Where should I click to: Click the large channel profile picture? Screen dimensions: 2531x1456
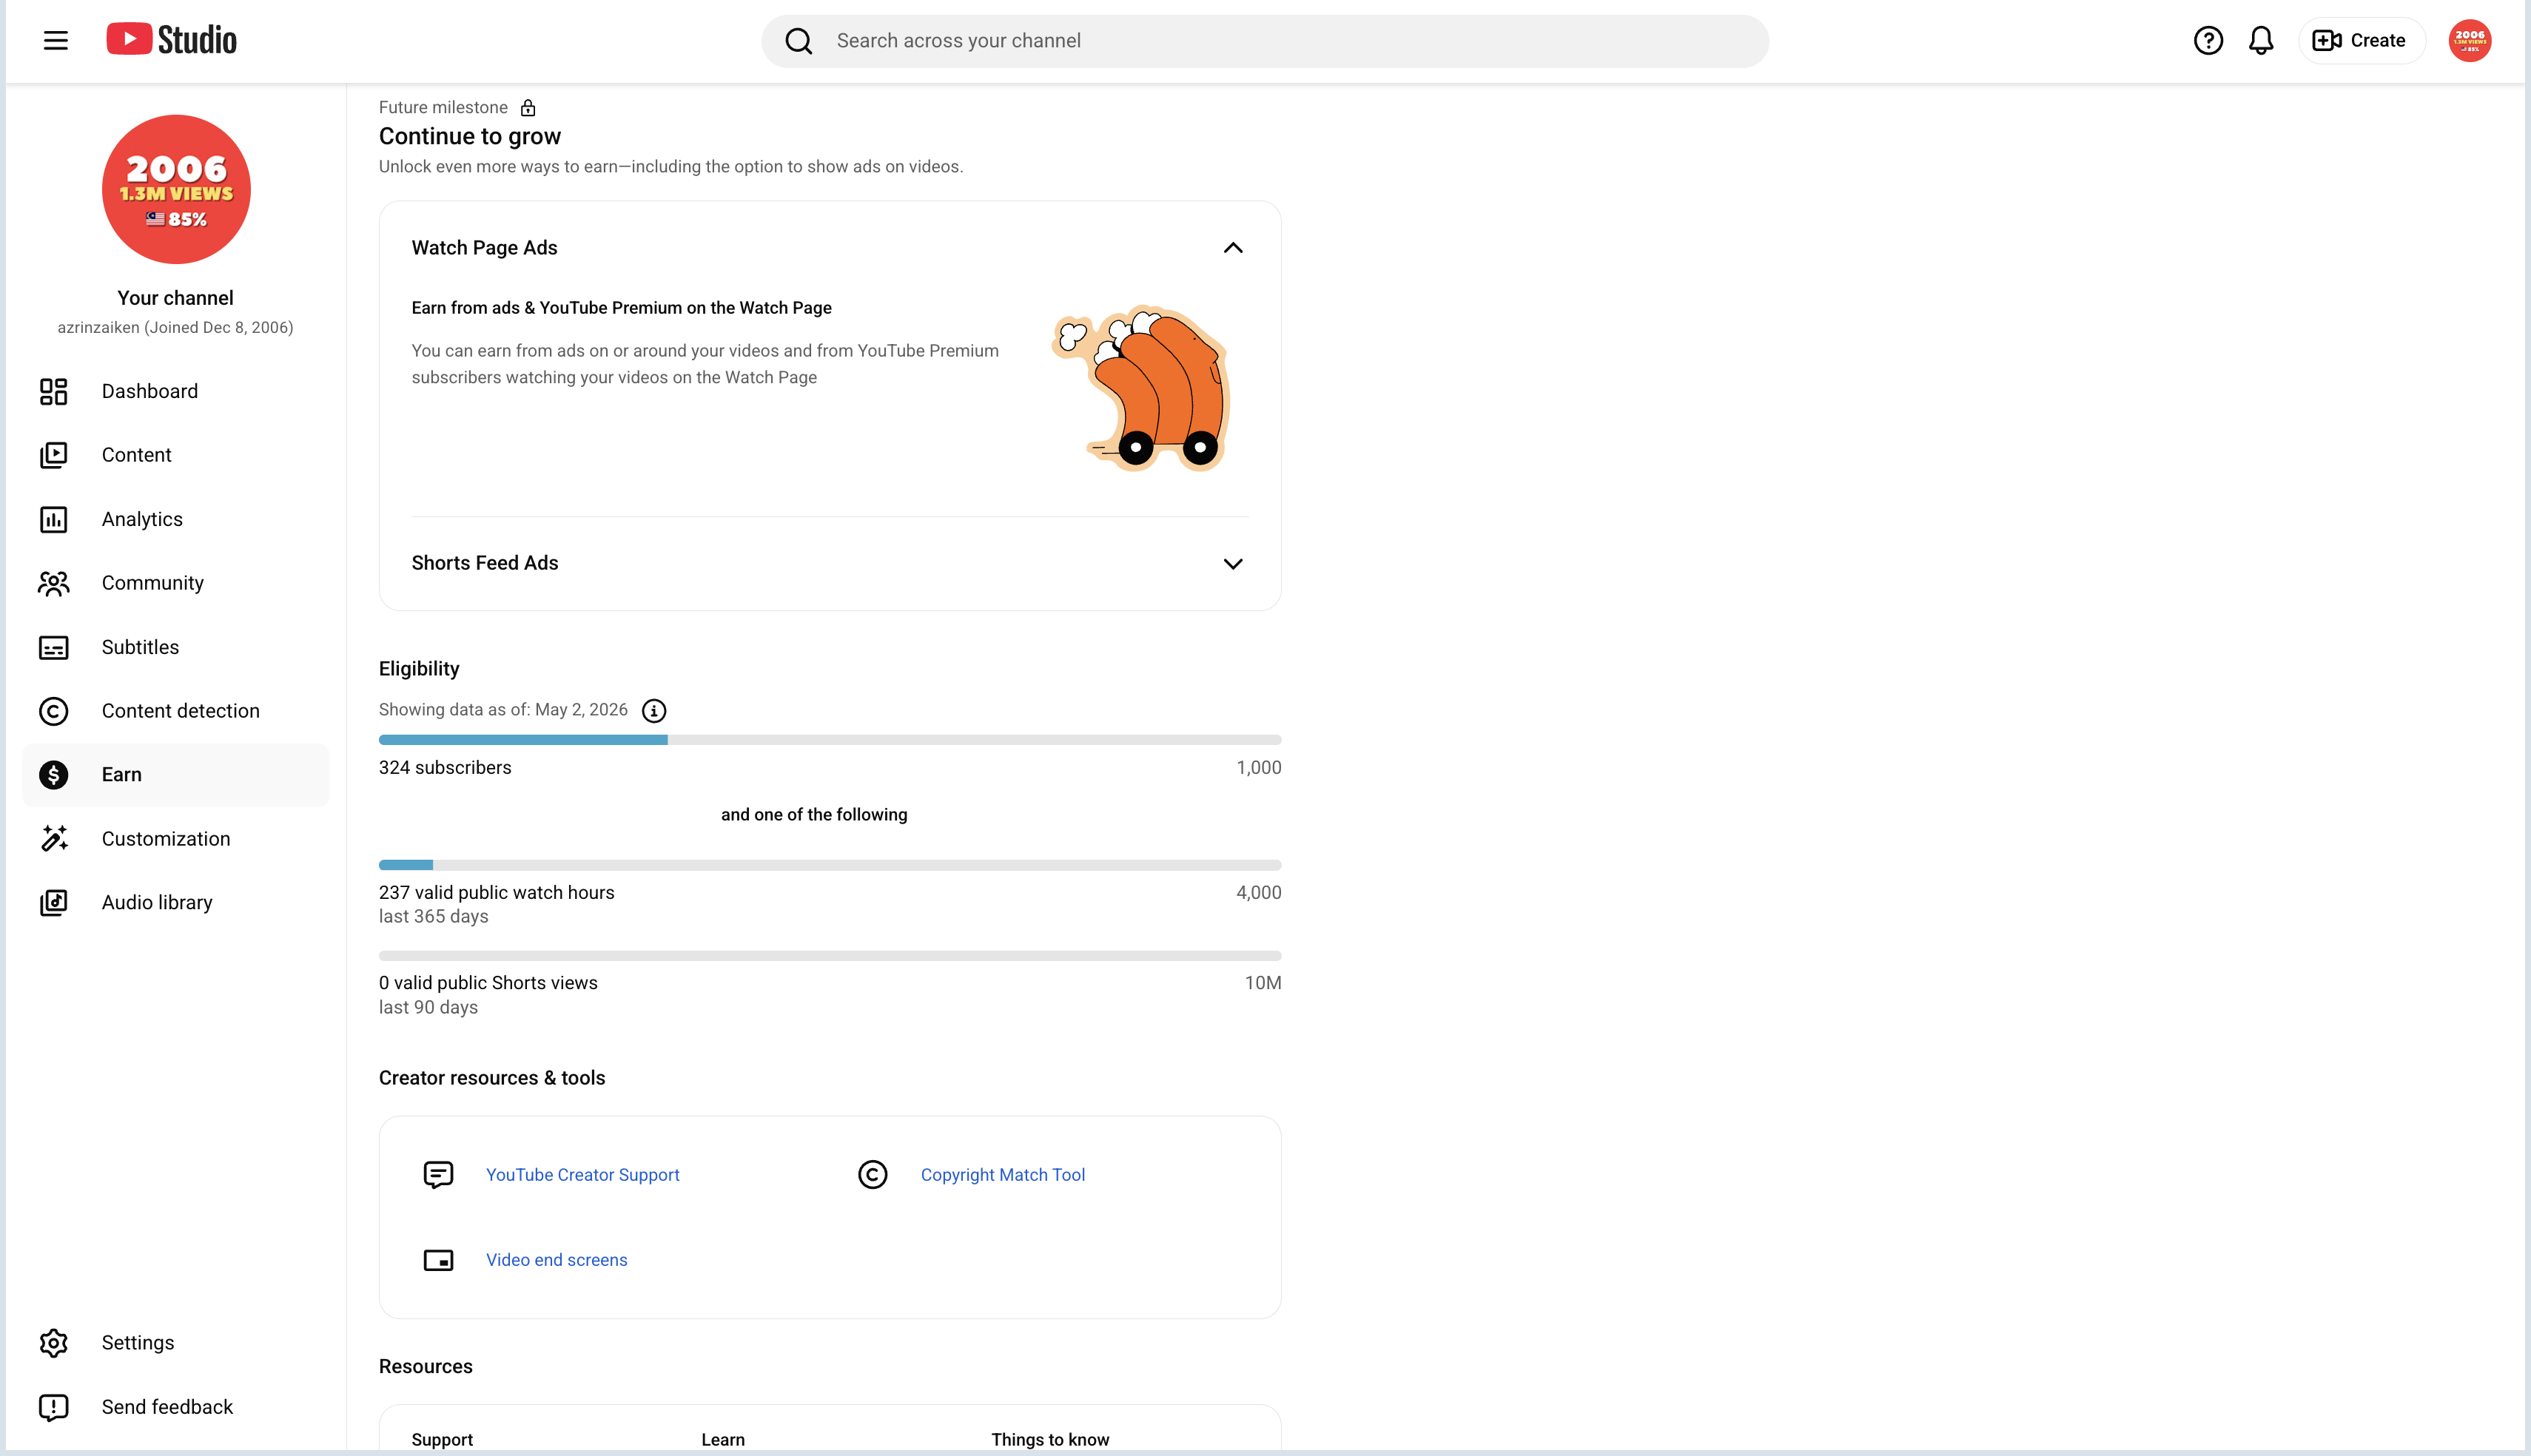point(176,189)
